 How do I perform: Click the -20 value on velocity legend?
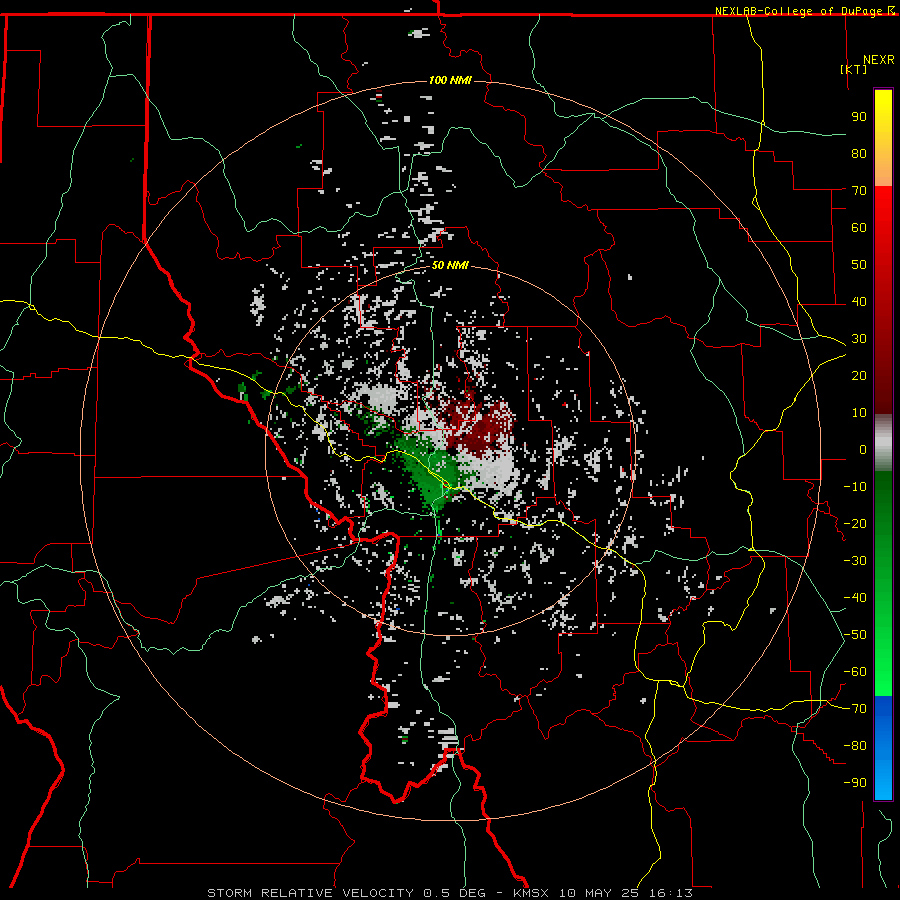pyautogui.click(x=855, y=524)
